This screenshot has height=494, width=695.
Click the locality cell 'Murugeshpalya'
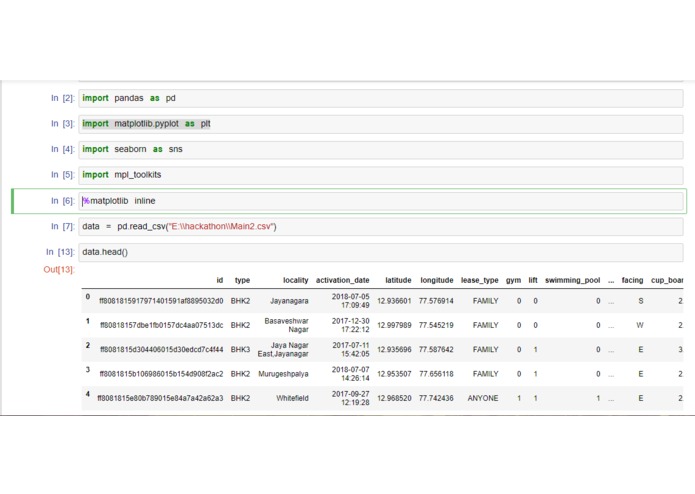[284, 374]
